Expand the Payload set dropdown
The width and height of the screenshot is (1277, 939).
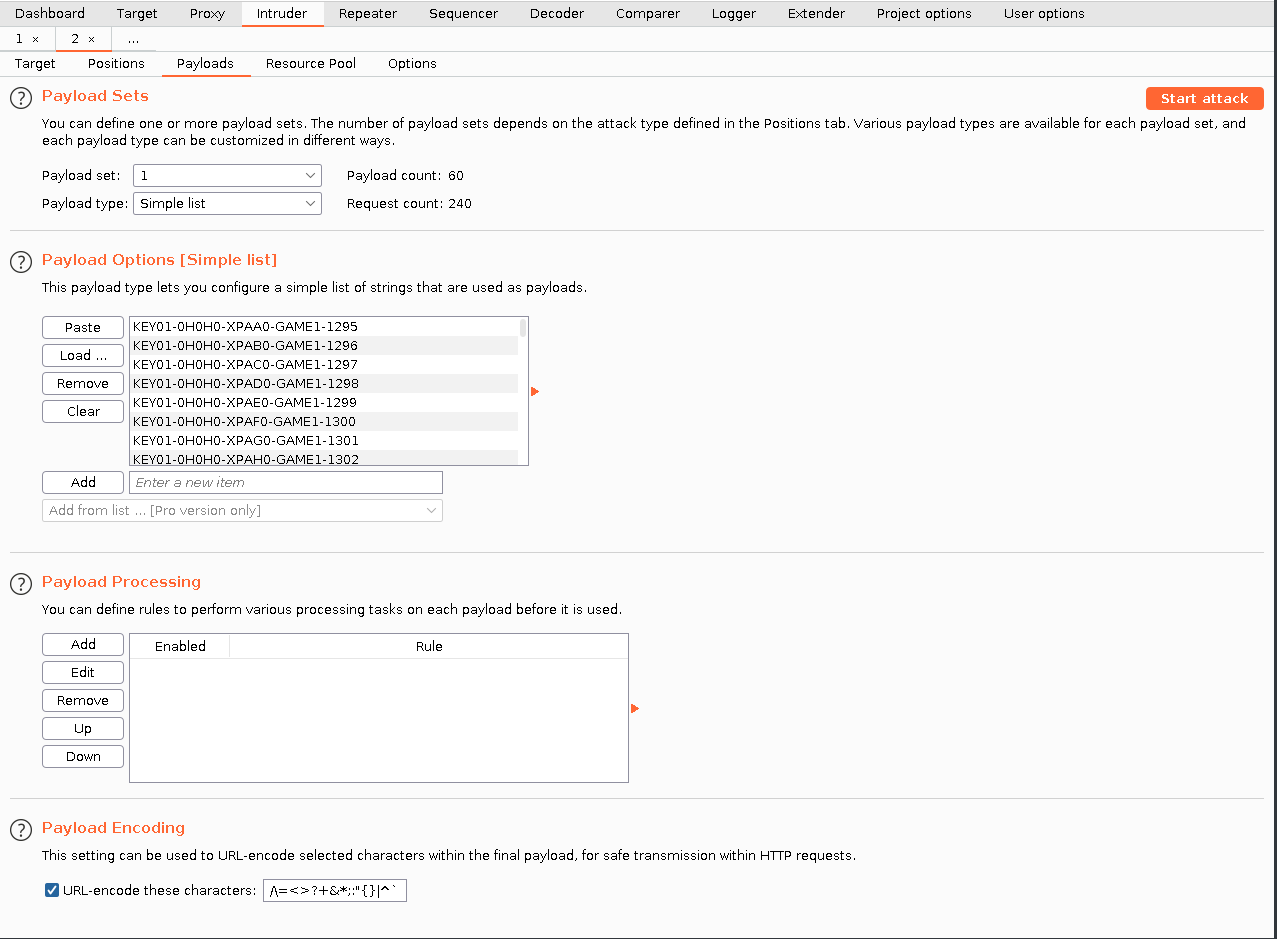coord(227,176)
